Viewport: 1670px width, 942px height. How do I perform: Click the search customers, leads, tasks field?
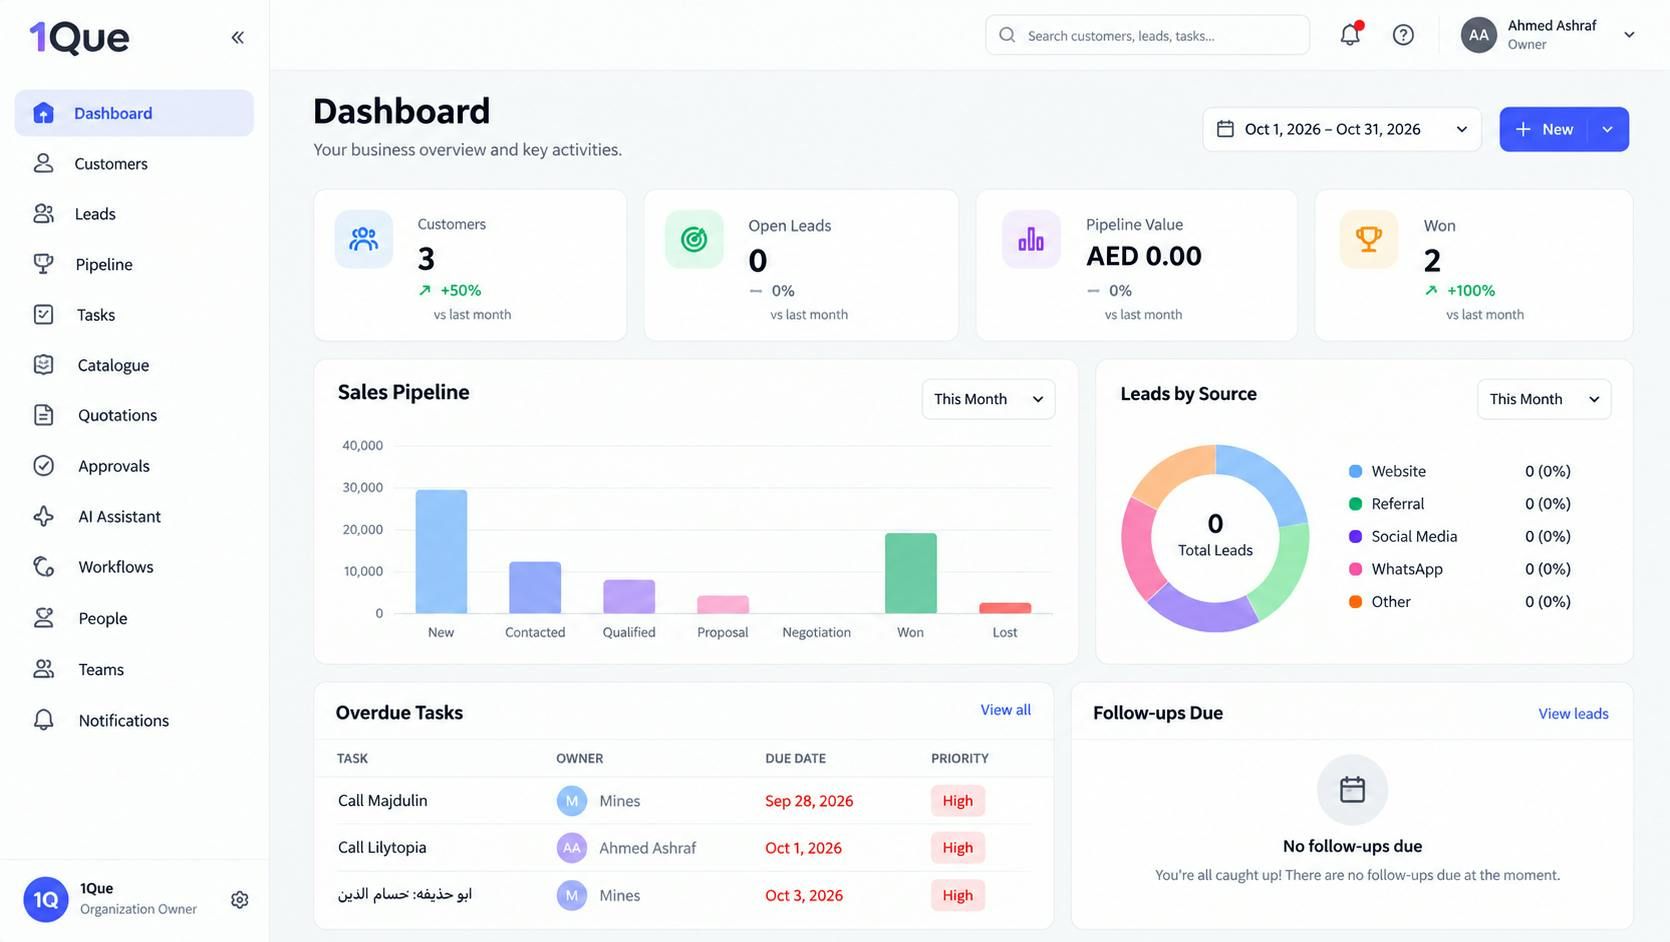(x=1147, y=35)
